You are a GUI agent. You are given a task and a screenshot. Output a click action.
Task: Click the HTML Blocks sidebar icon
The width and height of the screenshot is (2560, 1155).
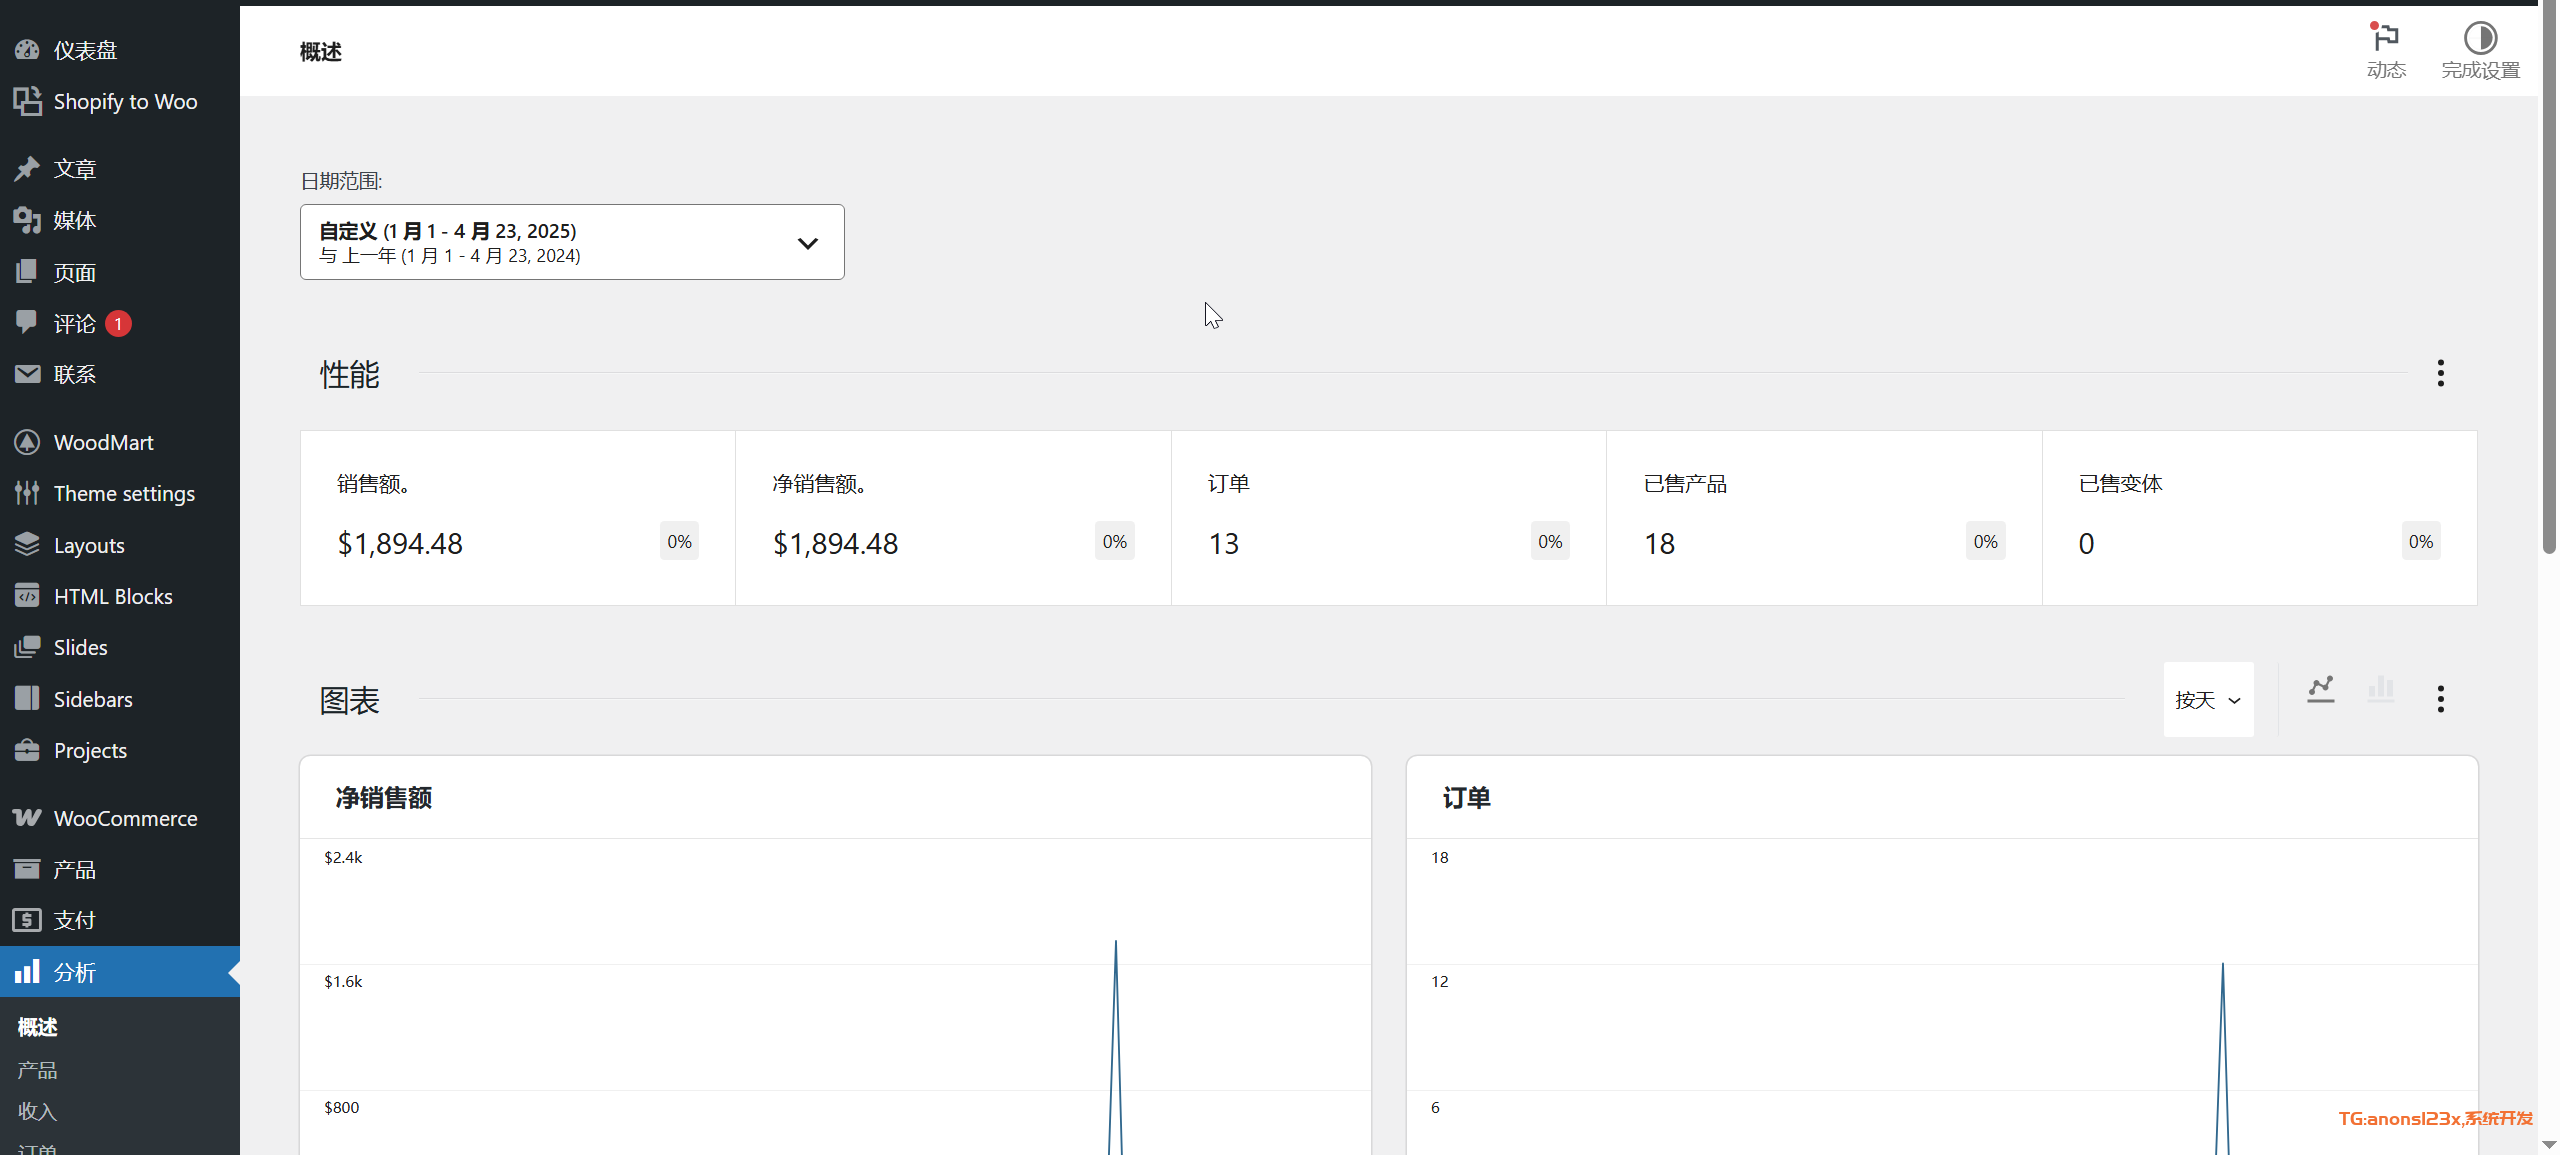coord(27,596)
